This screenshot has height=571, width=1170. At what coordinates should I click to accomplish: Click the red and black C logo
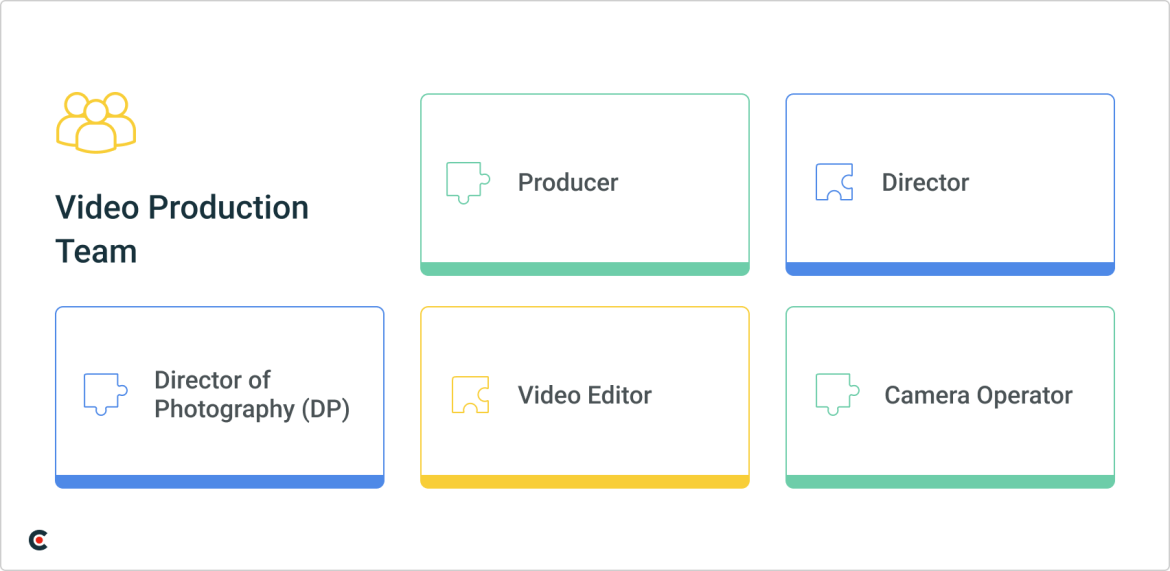pyautogui.click(x=38, y=540)
